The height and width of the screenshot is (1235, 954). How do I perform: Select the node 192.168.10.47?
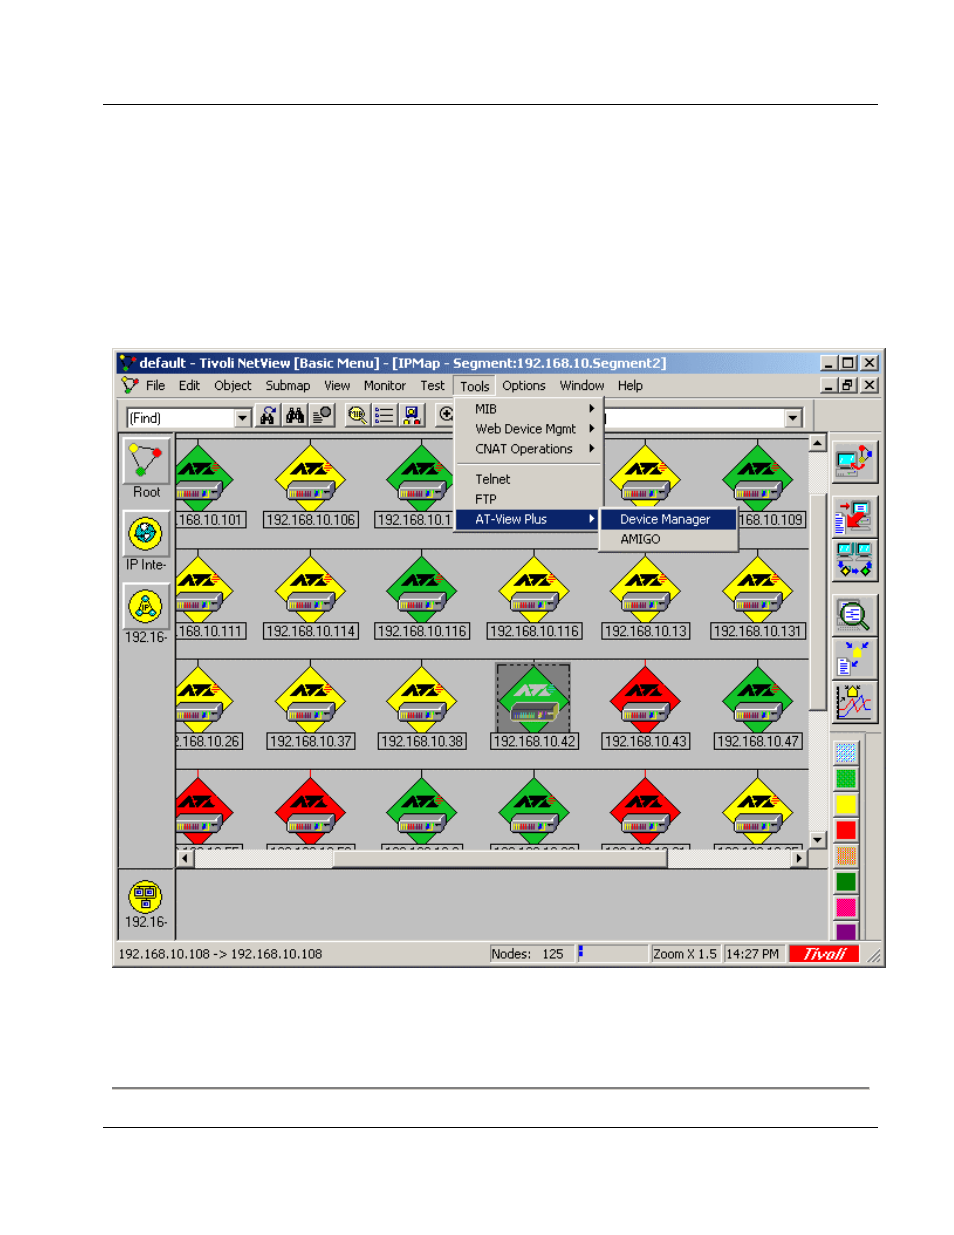pos(758,707)
